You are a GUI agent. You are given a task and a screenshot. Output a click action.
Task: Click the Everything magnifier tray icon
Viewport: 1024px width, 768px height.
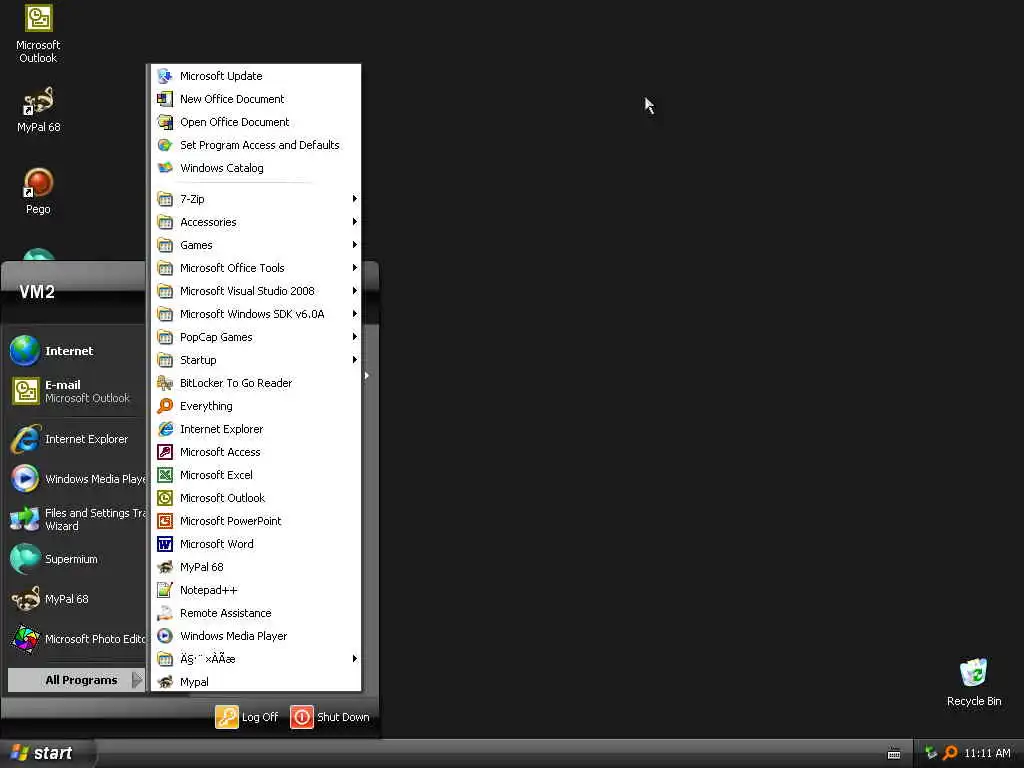(950, 753)
